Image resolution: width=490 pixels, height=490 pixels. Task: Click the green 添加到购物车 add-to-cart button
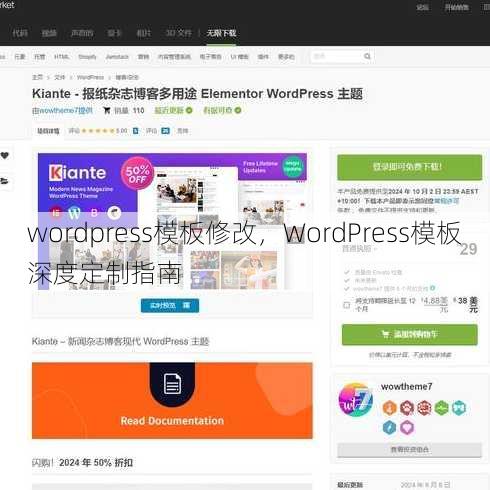click(x=409, y=334)
